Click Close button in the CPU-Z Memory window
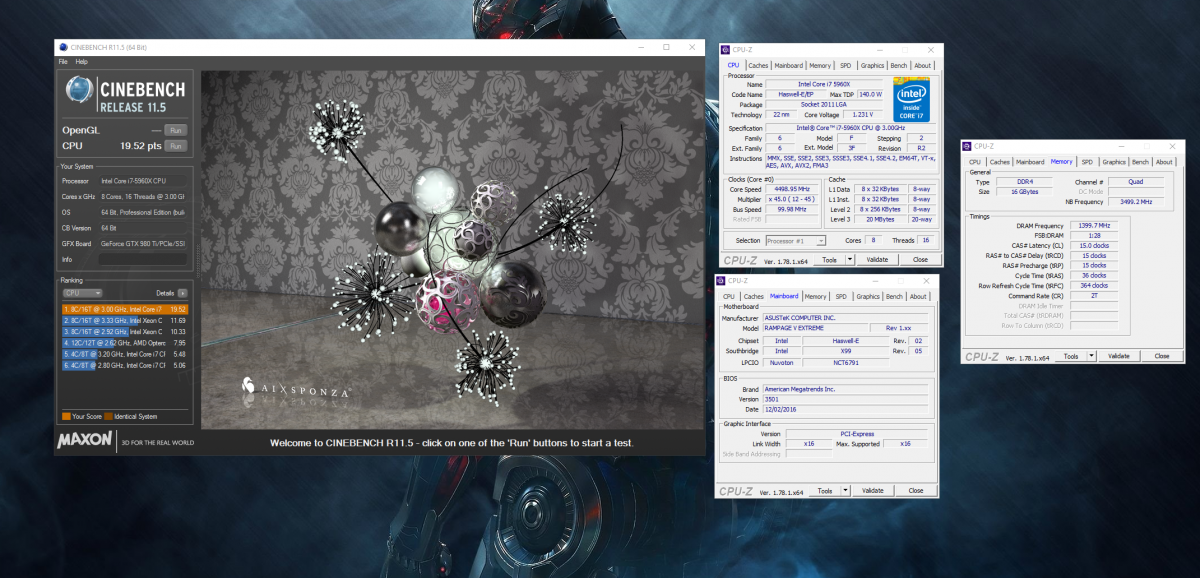The height and width of the screenshot is (578, 1200). click(1162, 356)
